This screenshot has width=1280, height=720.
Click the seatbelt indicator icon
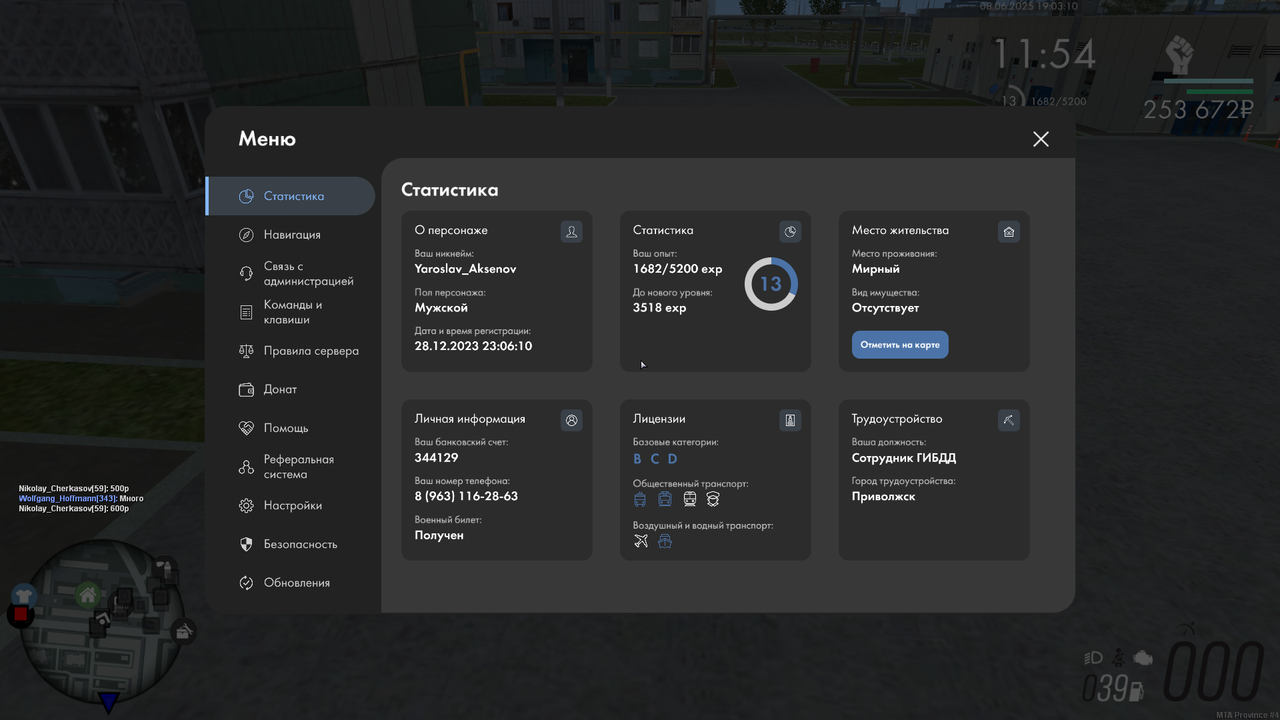(1118, 658)
